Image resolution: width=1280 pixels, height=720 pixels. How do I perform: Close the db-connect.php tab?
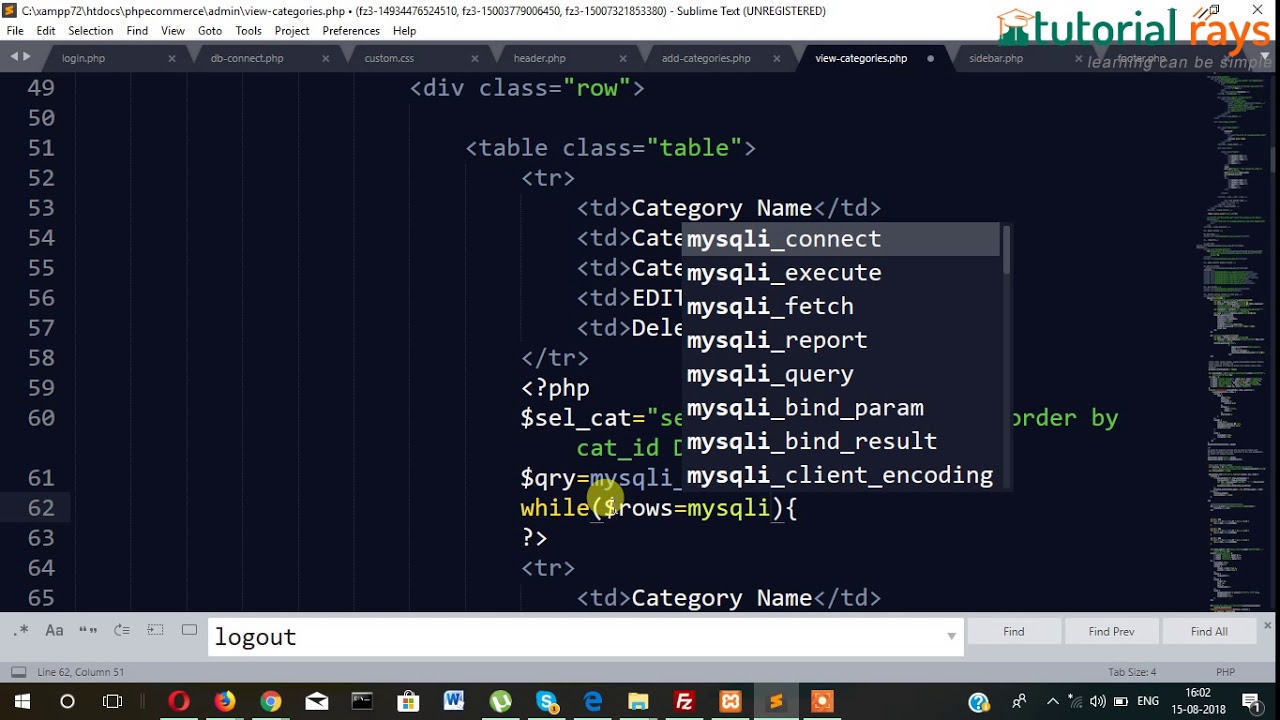point(326,59)
